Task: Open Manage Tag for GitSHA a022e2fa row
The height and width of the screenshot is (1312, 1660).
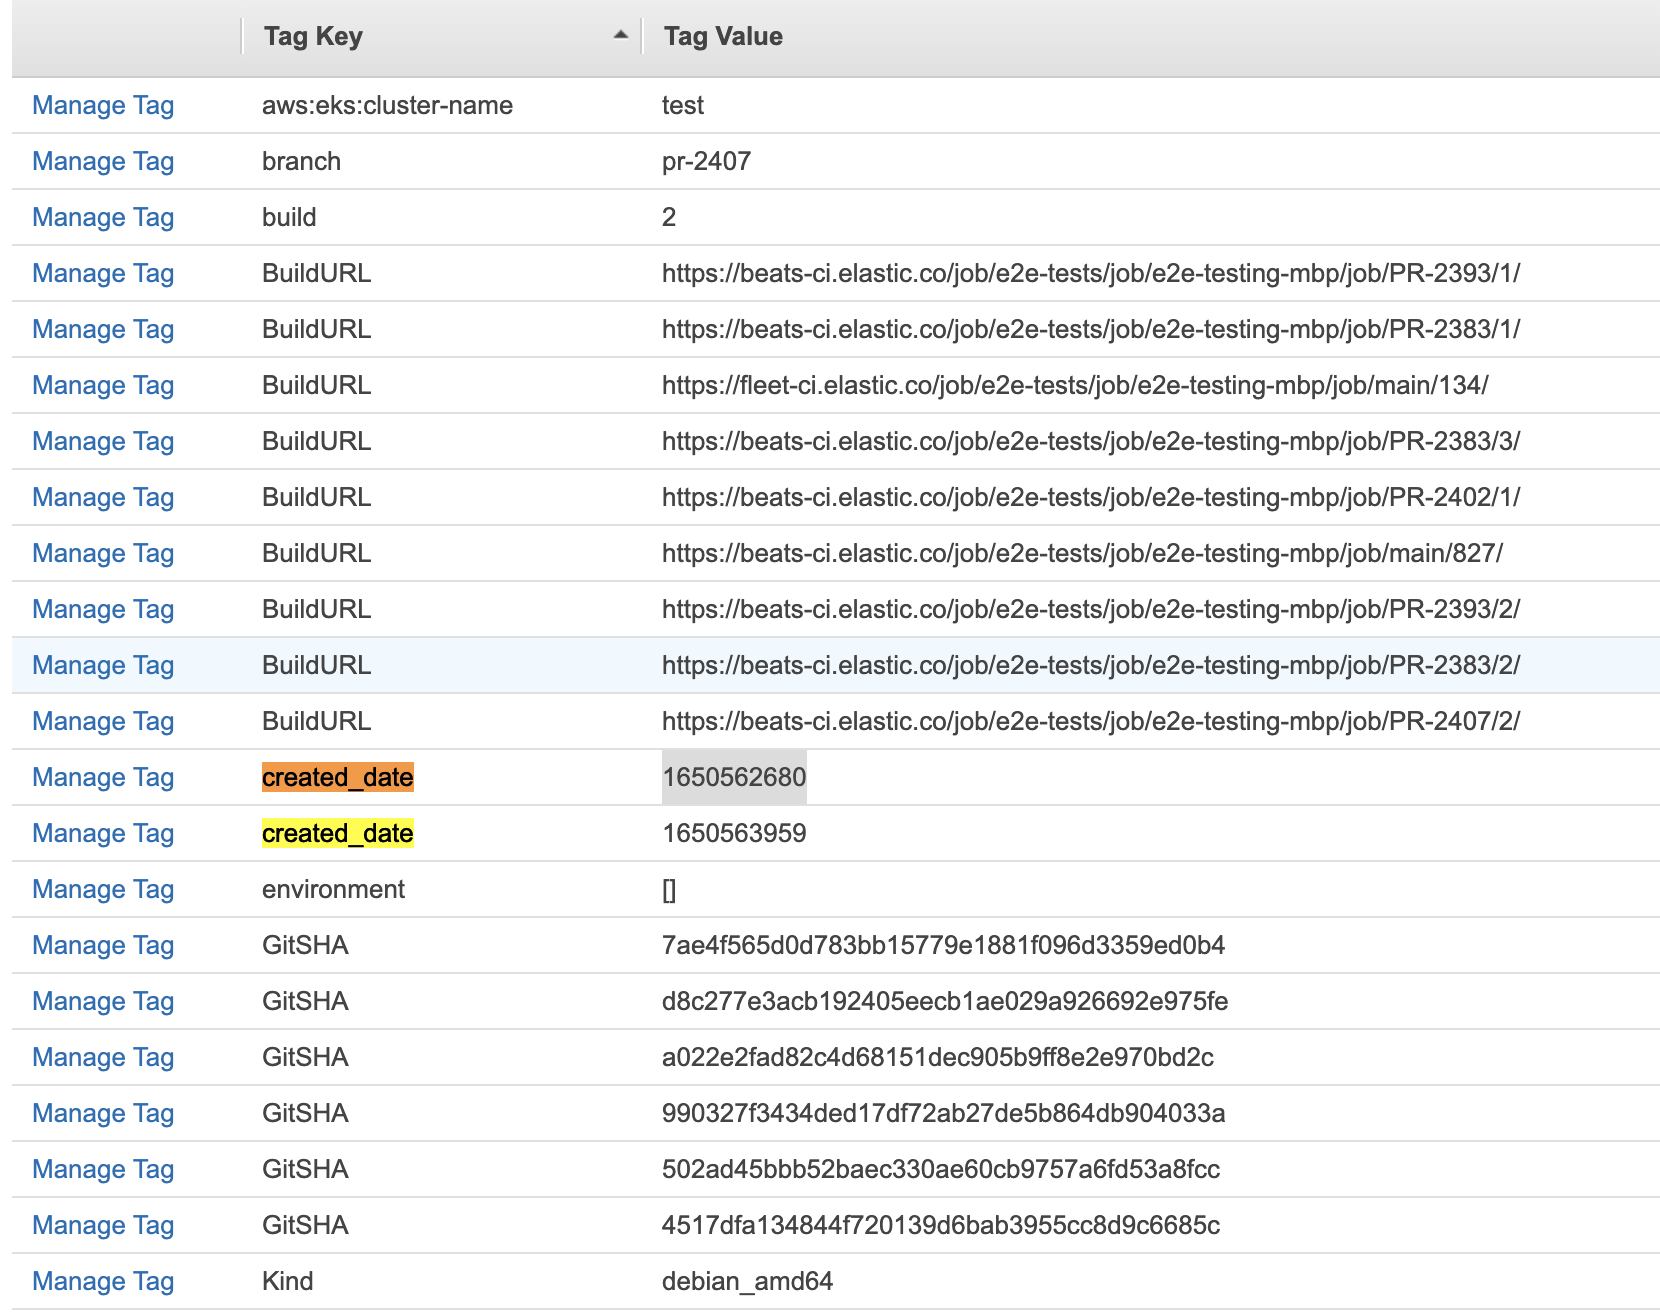Action: tap(103, 1057)
